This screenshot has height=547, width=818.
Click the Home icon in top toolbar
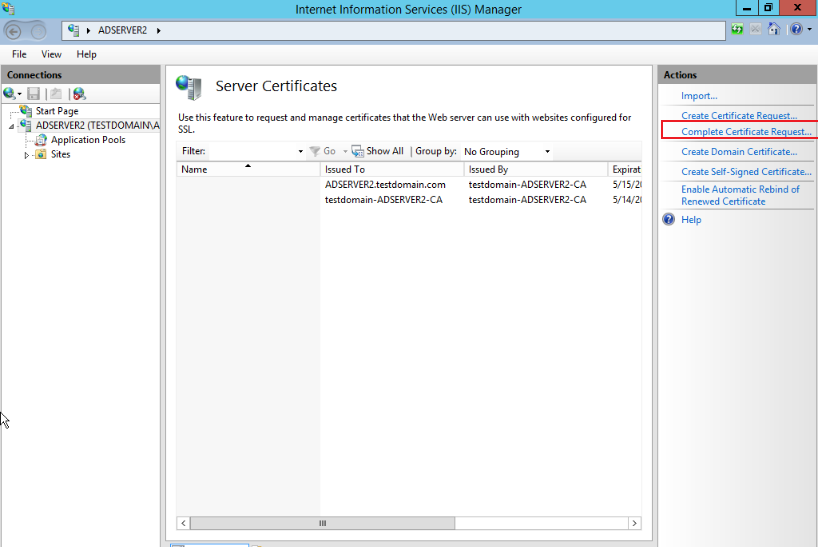tap(774, 29)
